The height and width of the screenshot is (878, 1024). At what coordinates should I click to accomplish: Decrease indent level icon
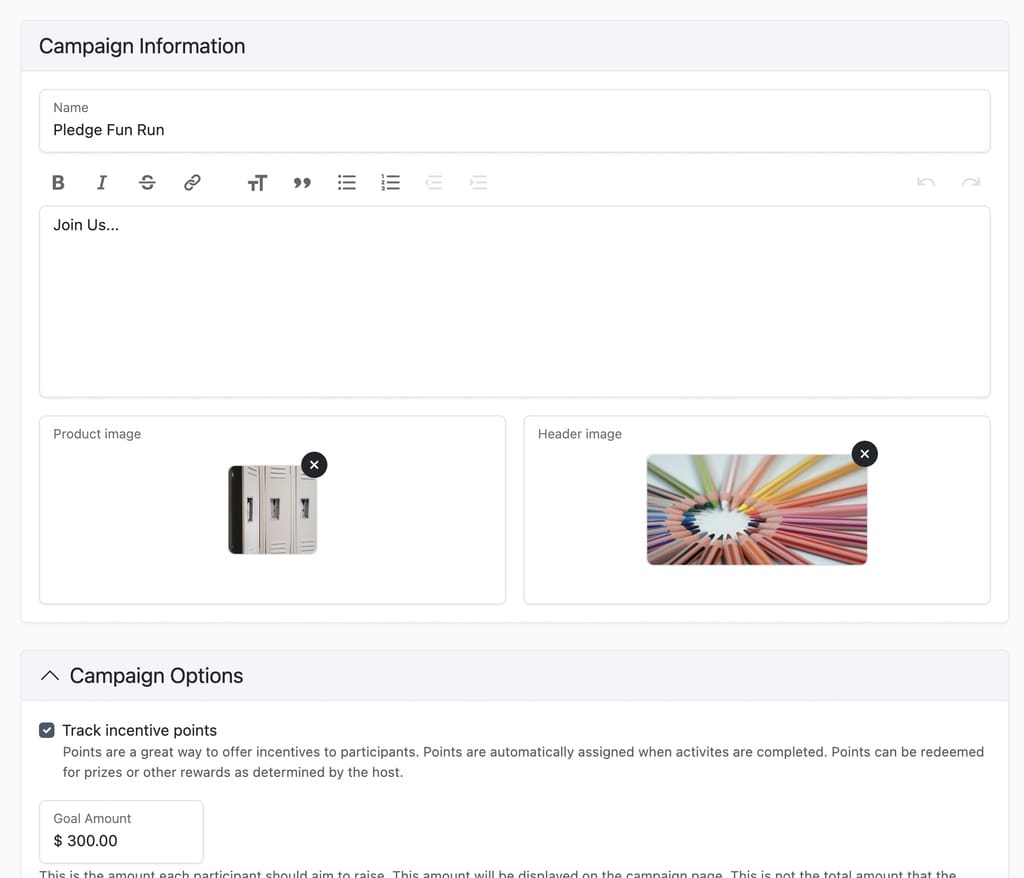(434, 182)
